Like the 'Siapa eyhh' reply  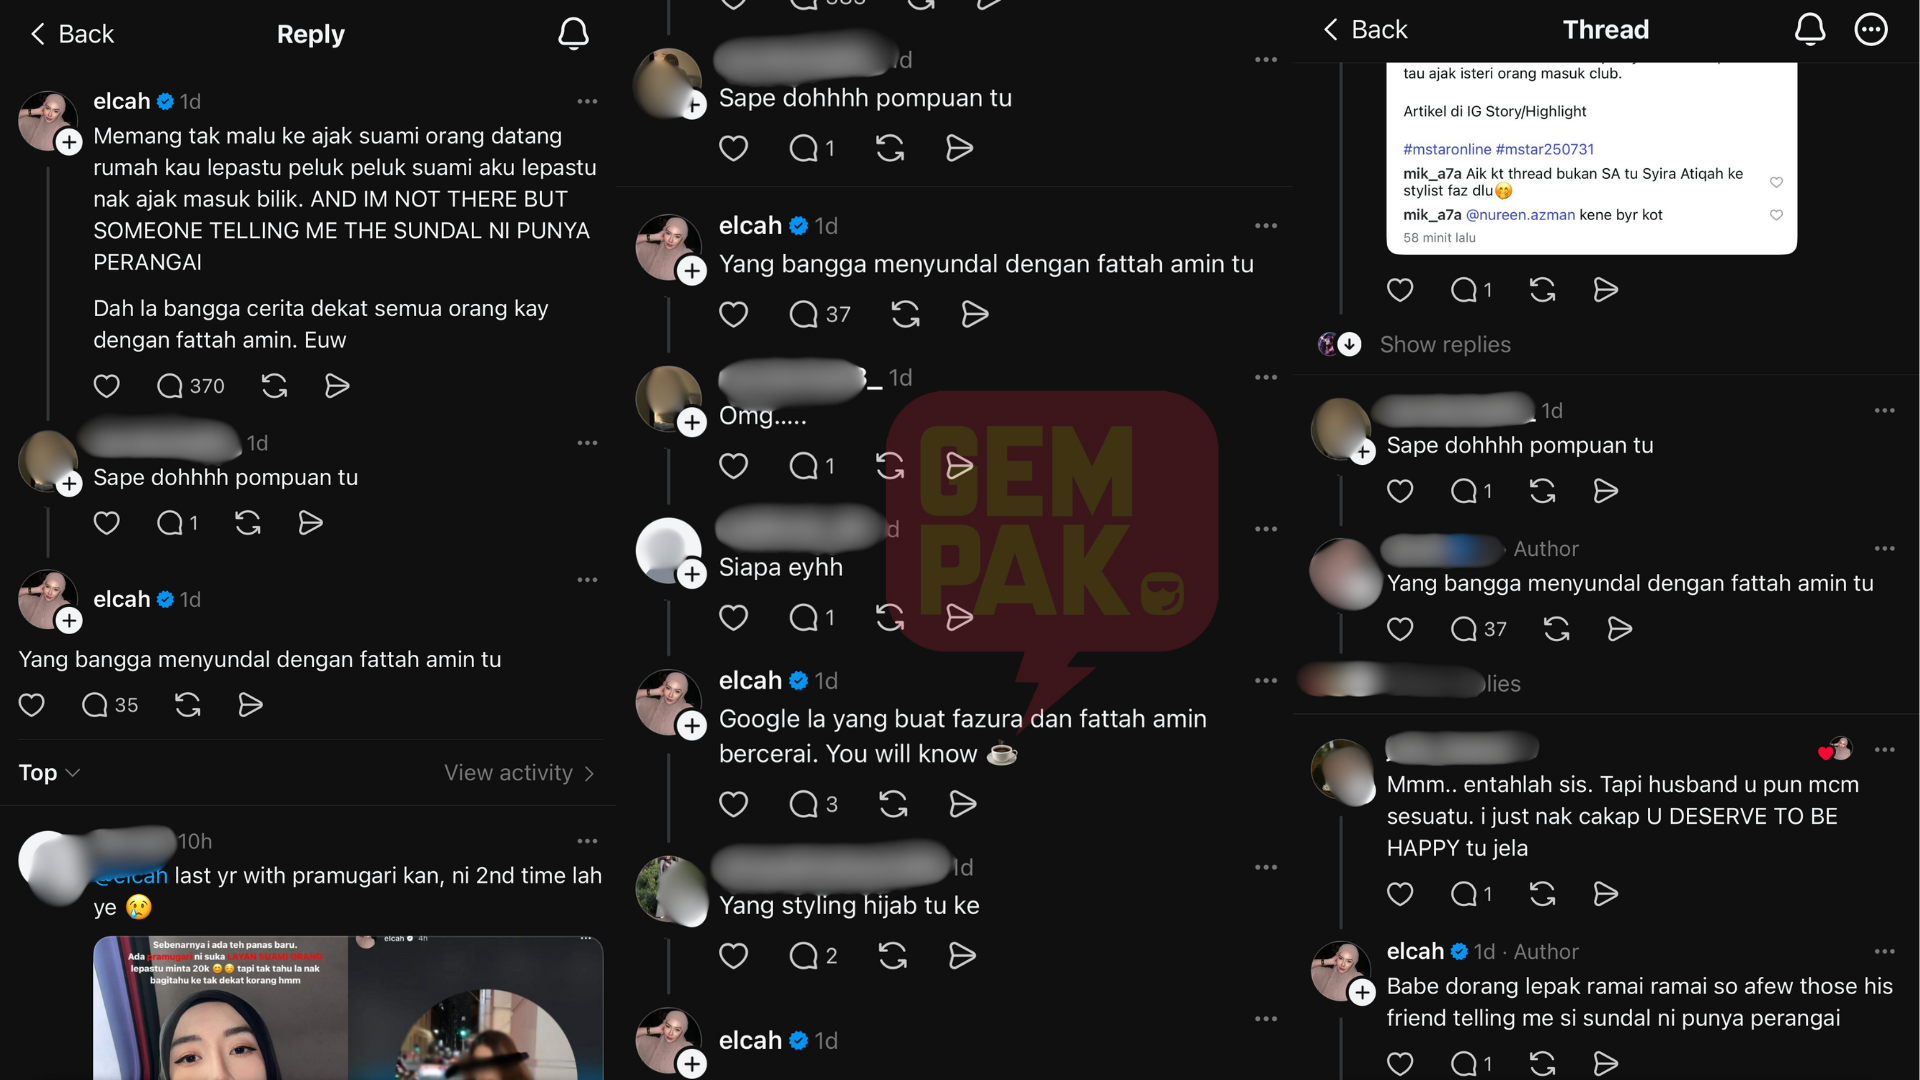point(734,618)
